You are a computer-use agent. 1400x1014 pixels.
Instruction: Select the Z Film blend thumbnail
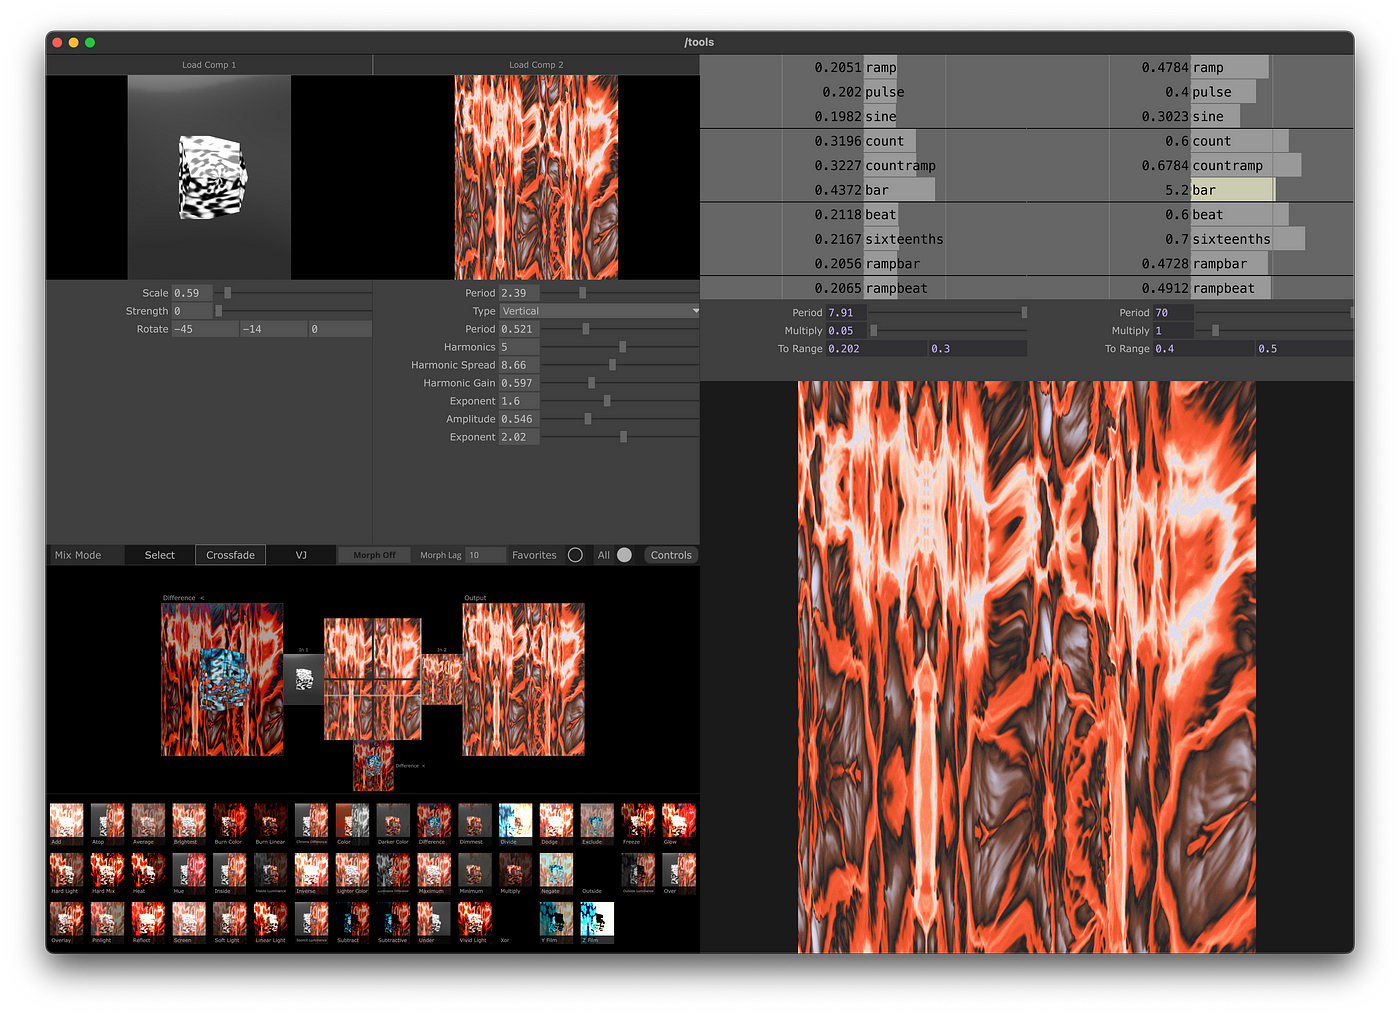pos(597,918)
